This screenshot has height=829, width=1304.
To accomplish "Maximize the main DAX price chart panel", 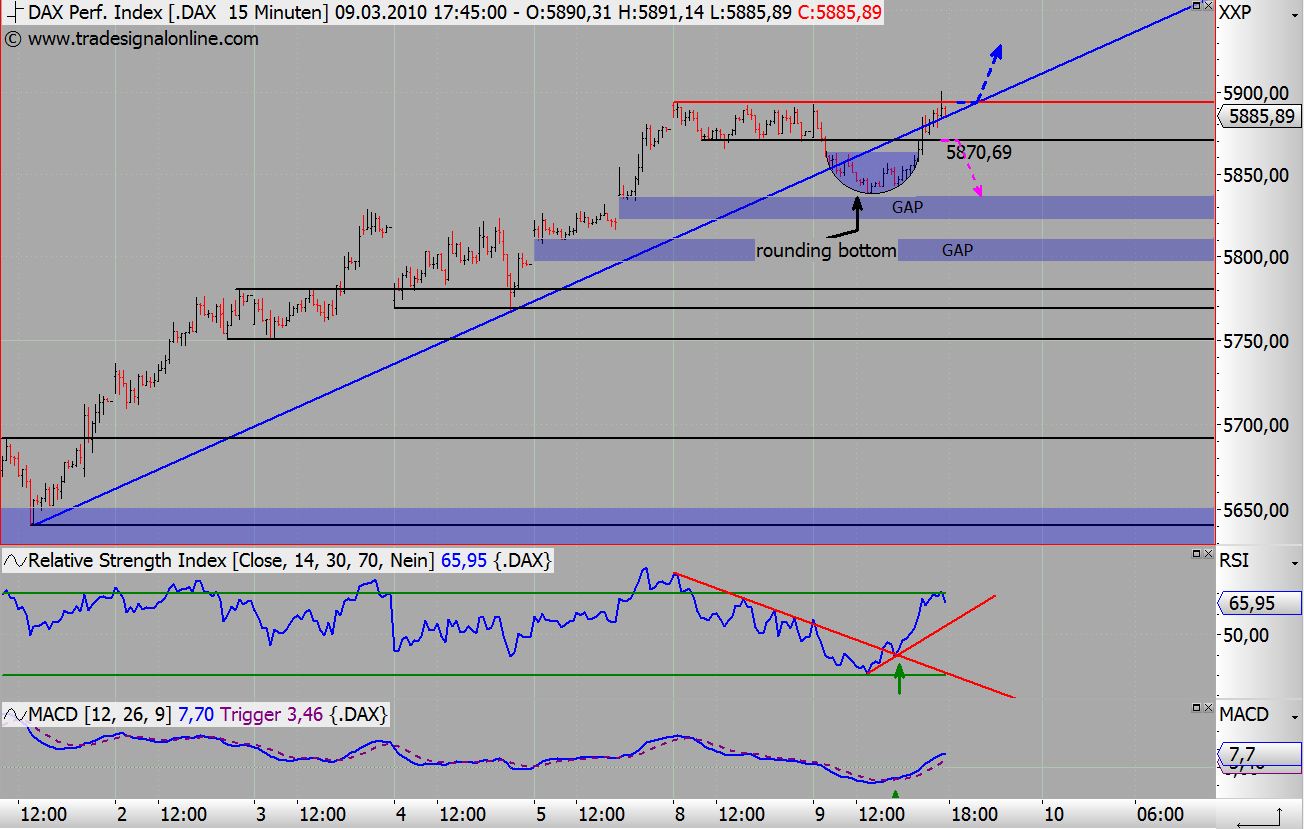I will click(1194, 7).
